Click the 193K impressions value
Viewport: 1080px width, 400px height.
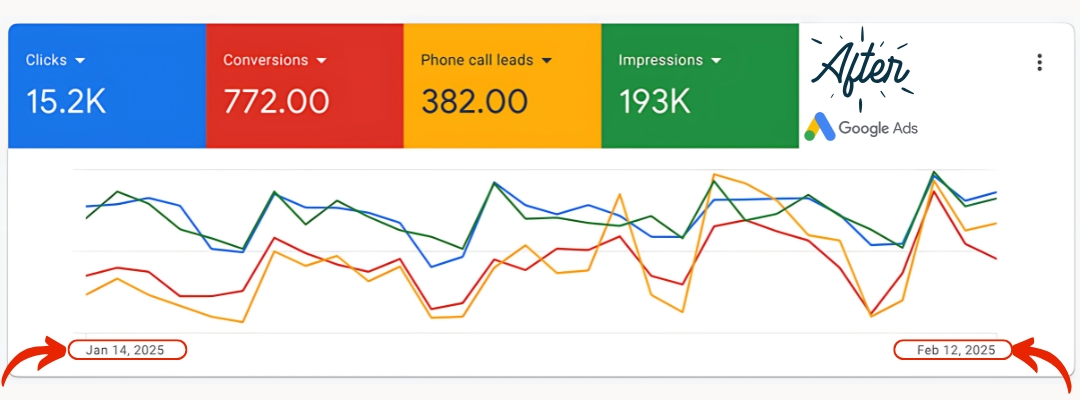(x=656, y=101)
